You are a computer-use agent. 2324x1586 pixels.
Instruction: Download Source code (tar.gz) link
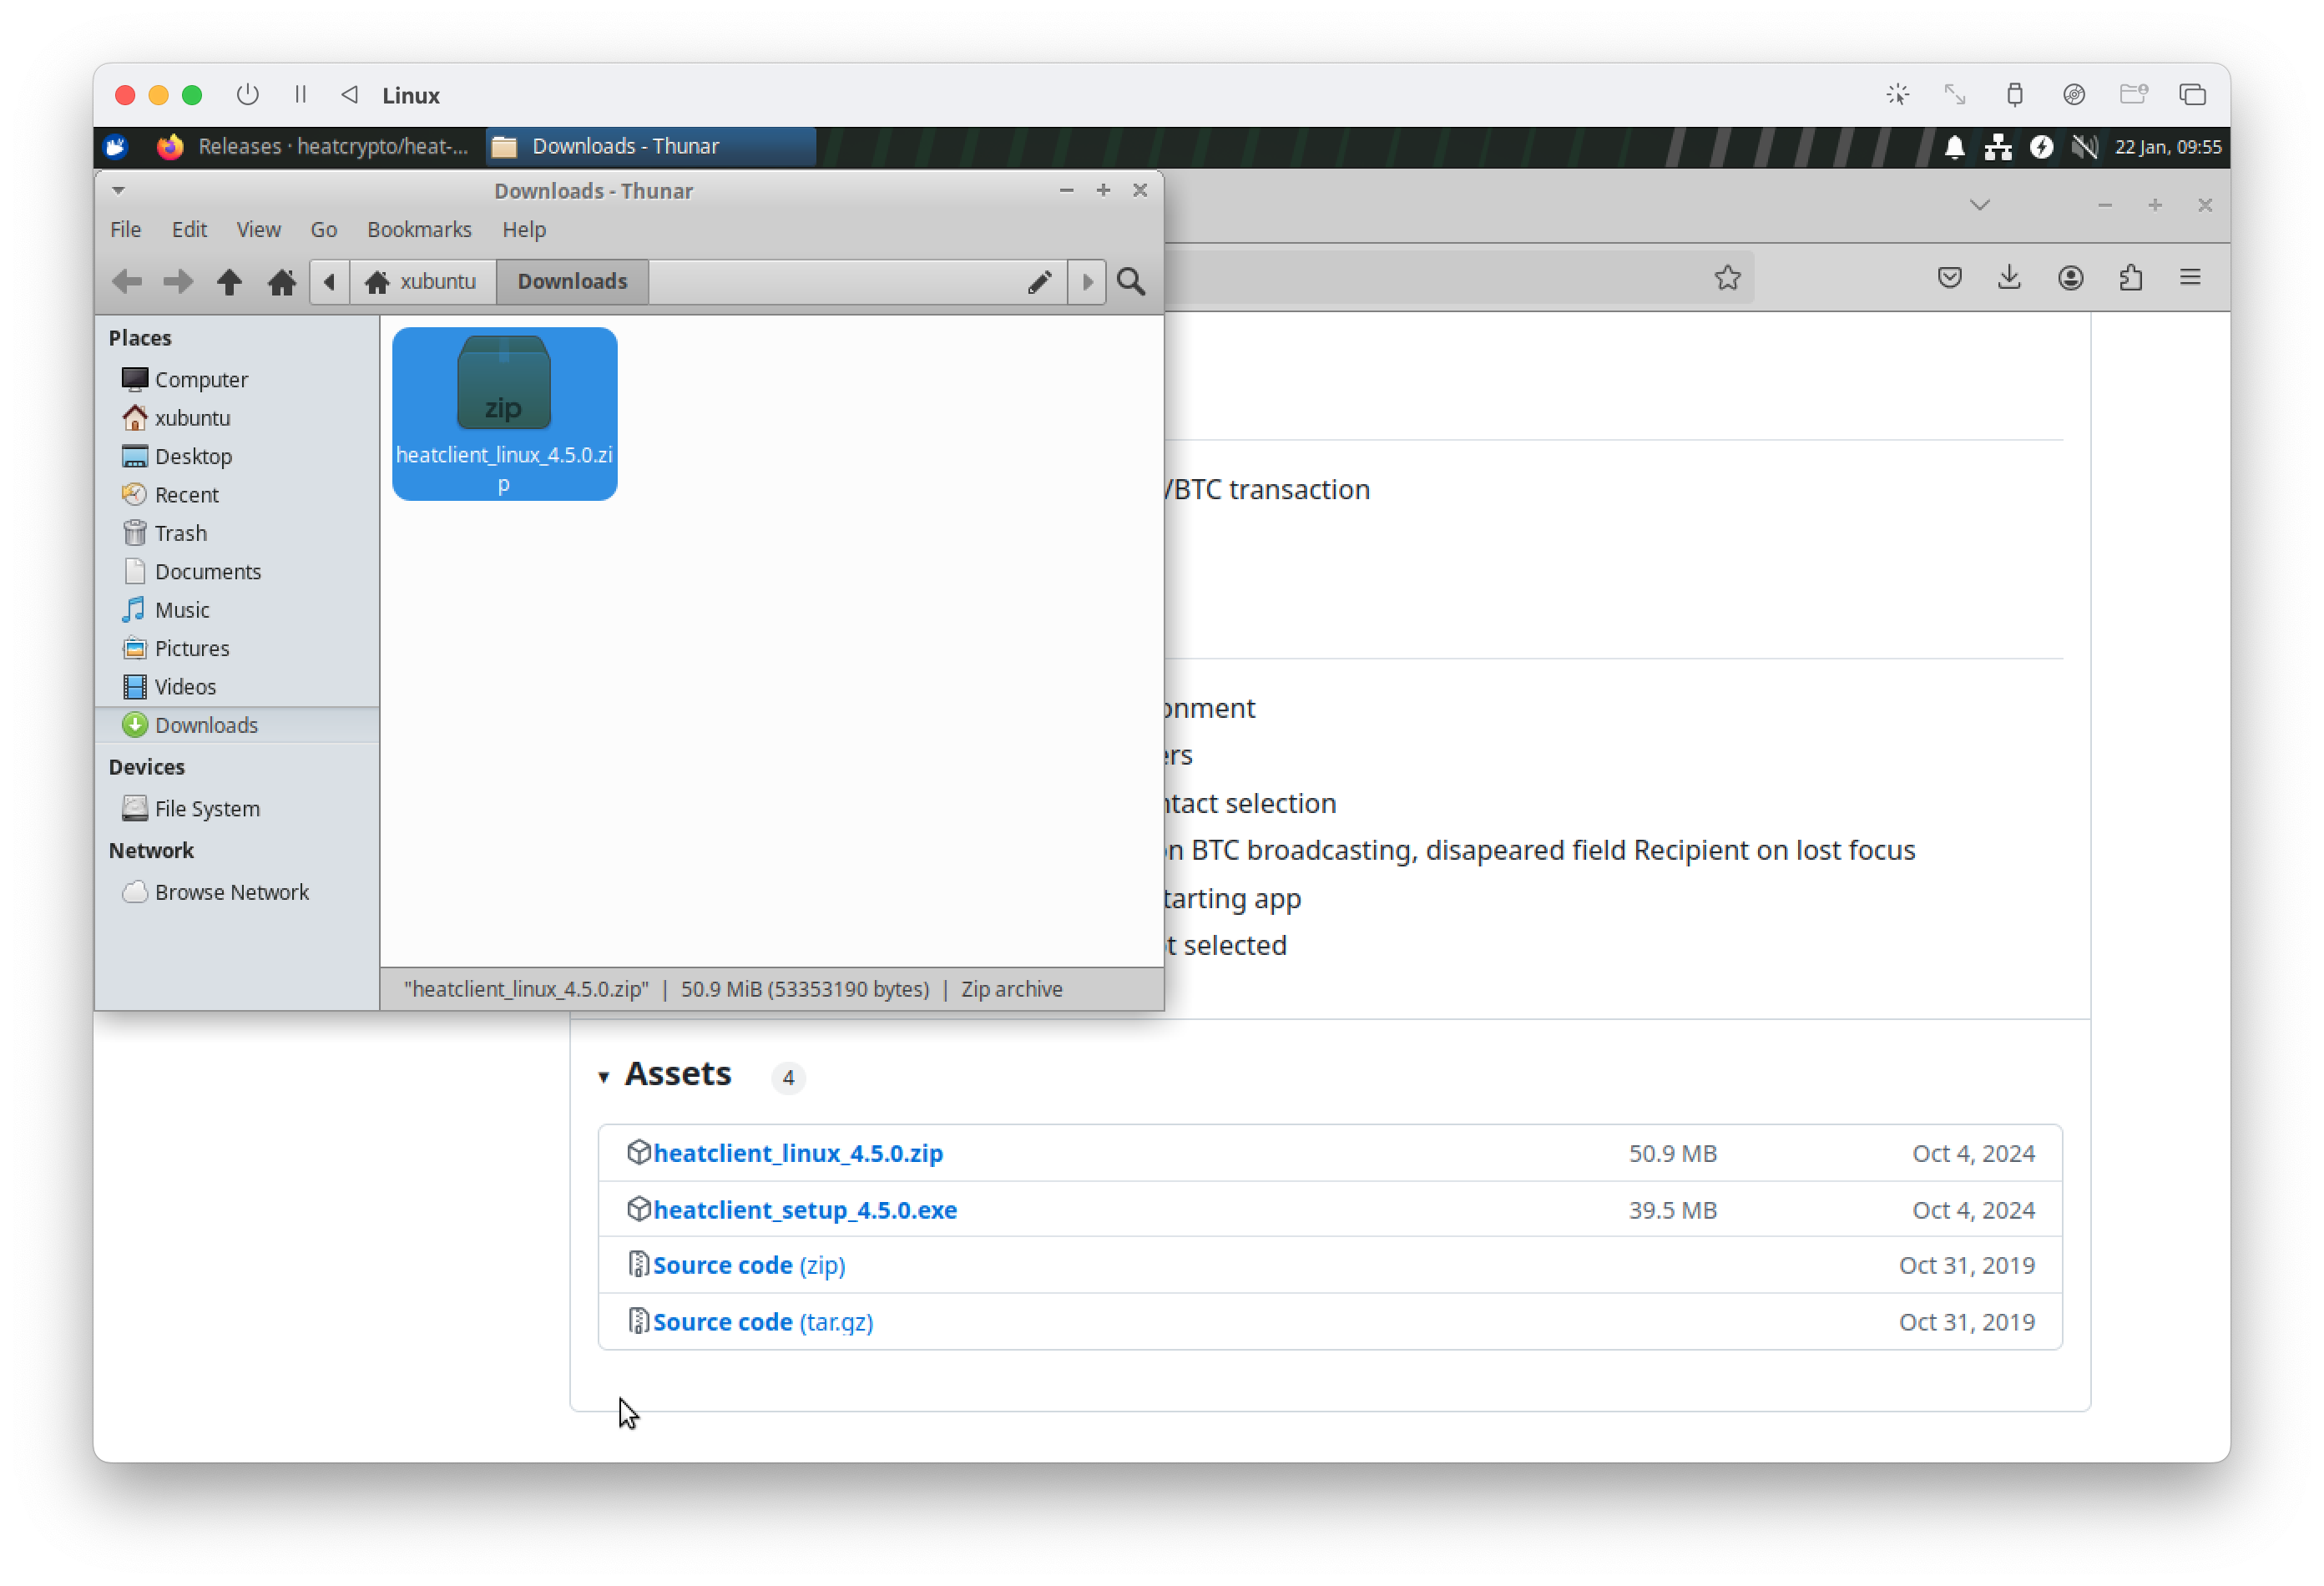click(x=762, y=1322)
